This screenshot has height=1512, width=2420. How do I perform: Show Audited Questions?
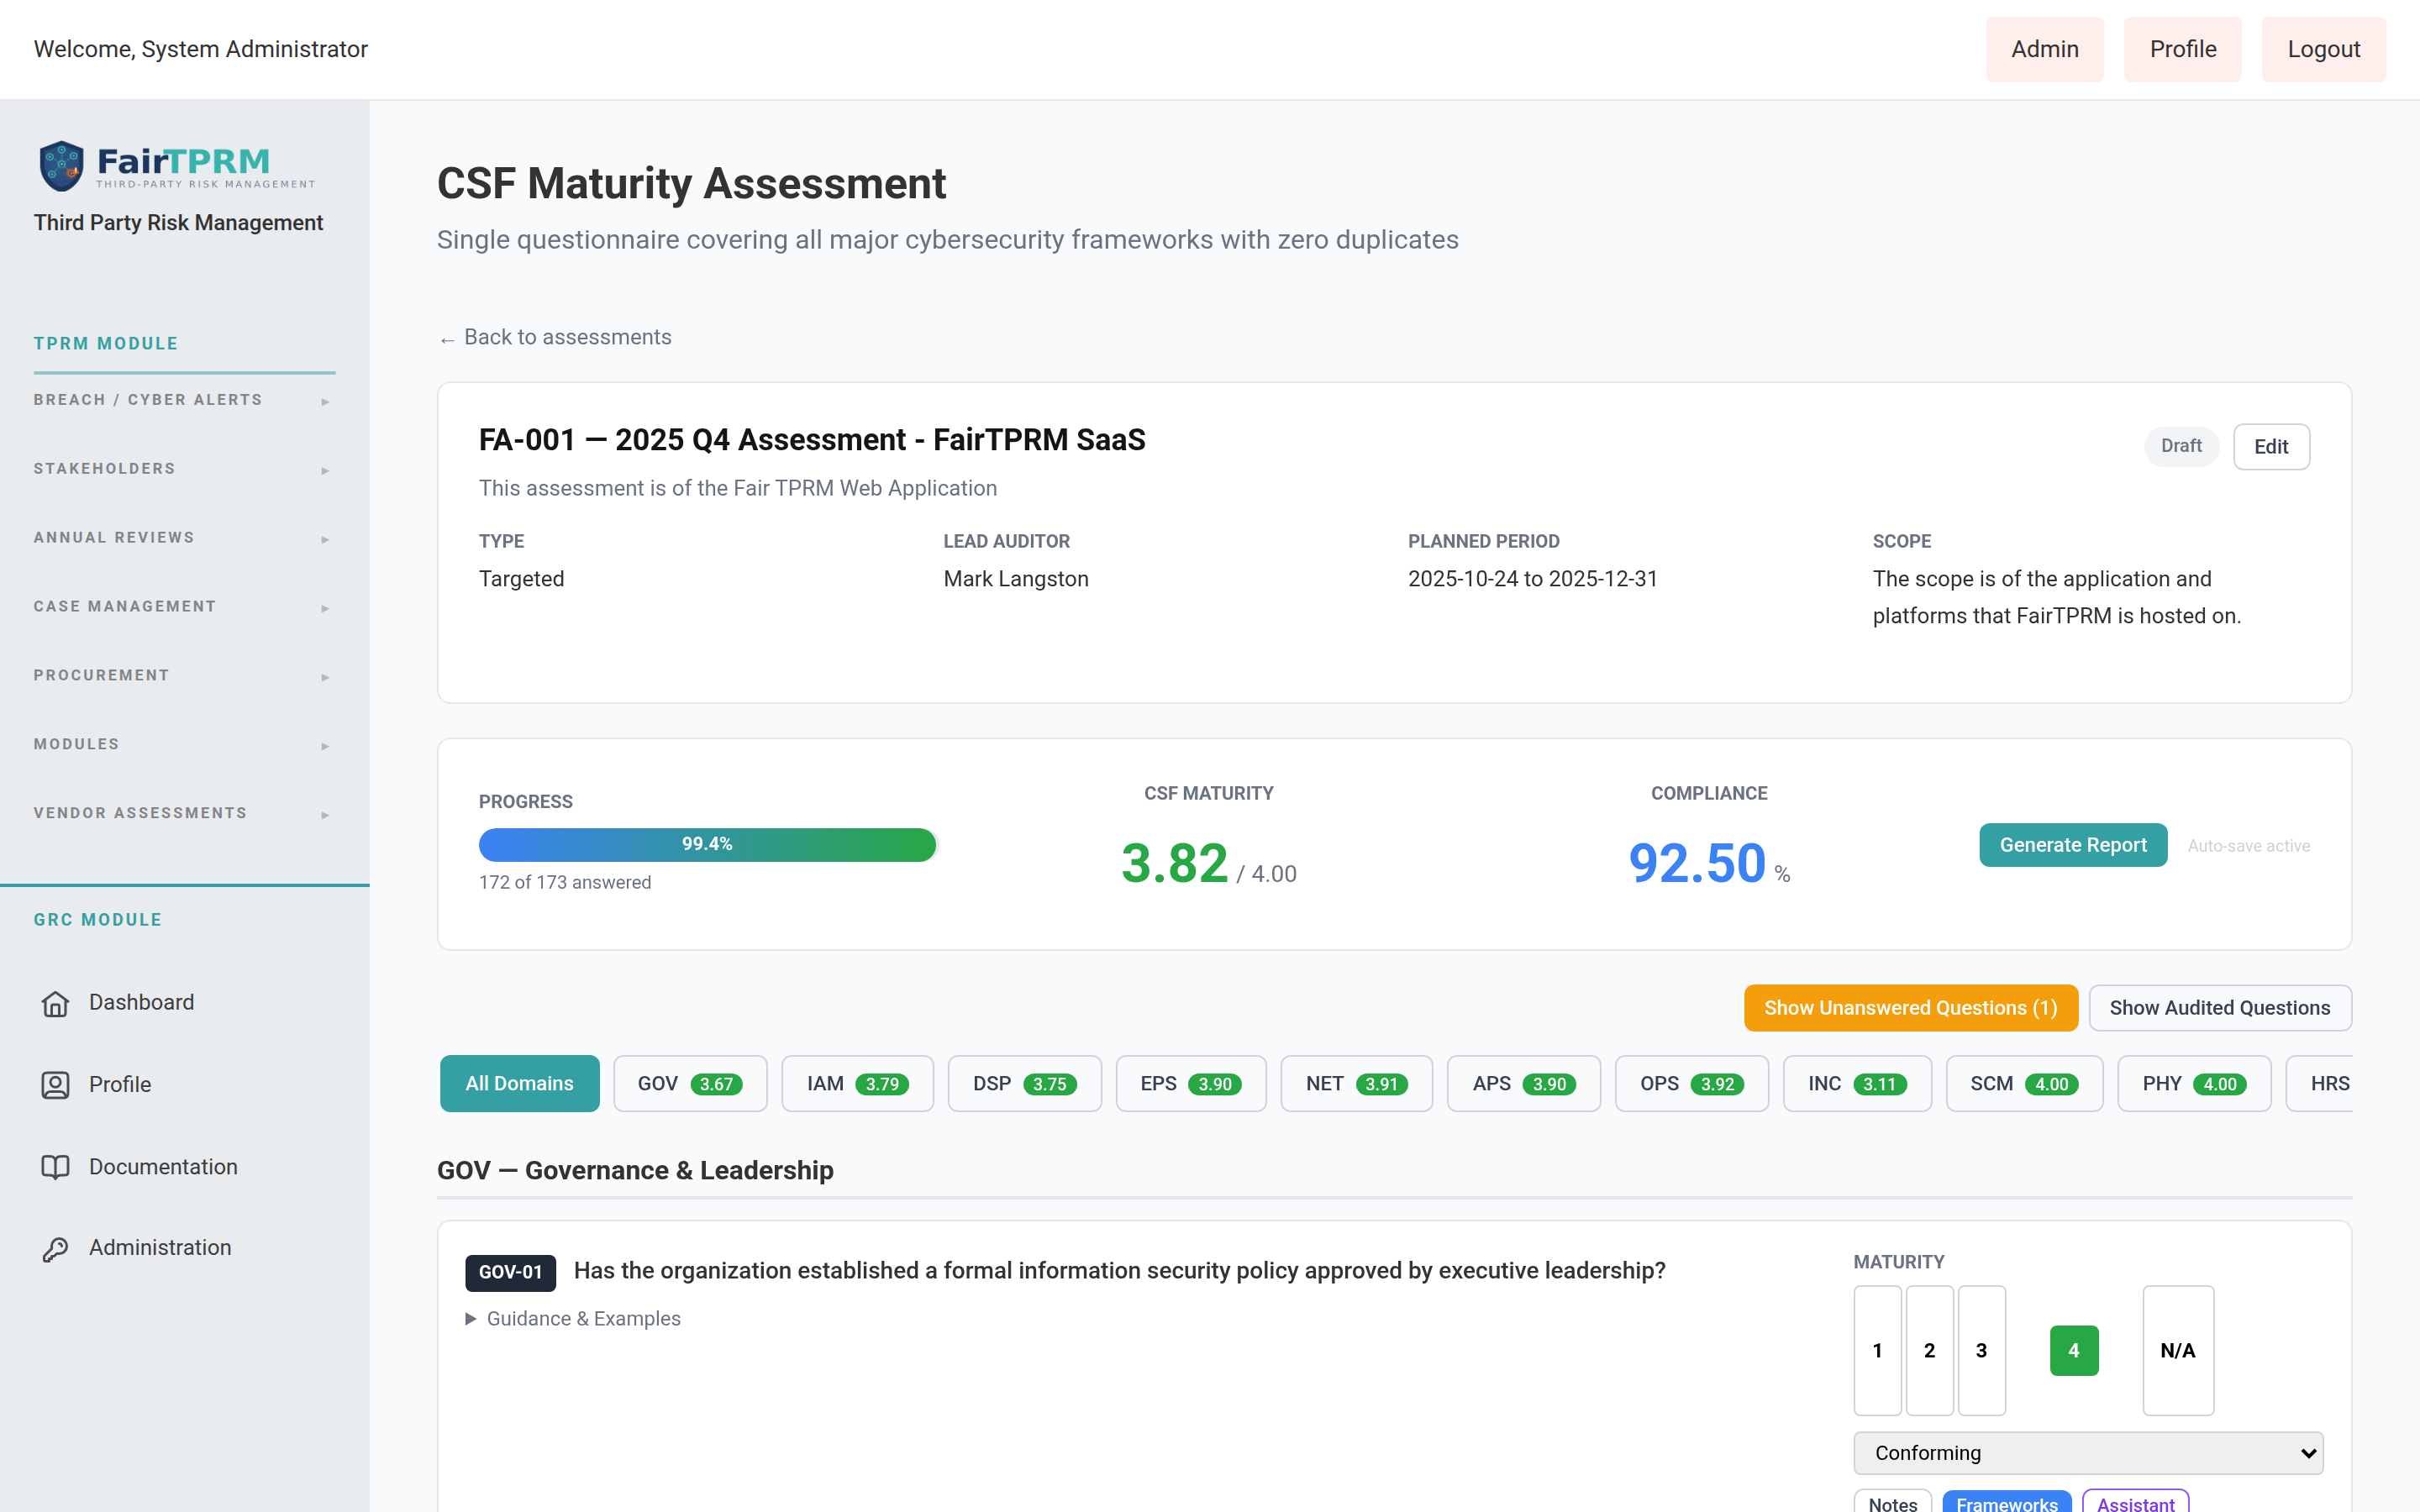tap(2220, 1008)
